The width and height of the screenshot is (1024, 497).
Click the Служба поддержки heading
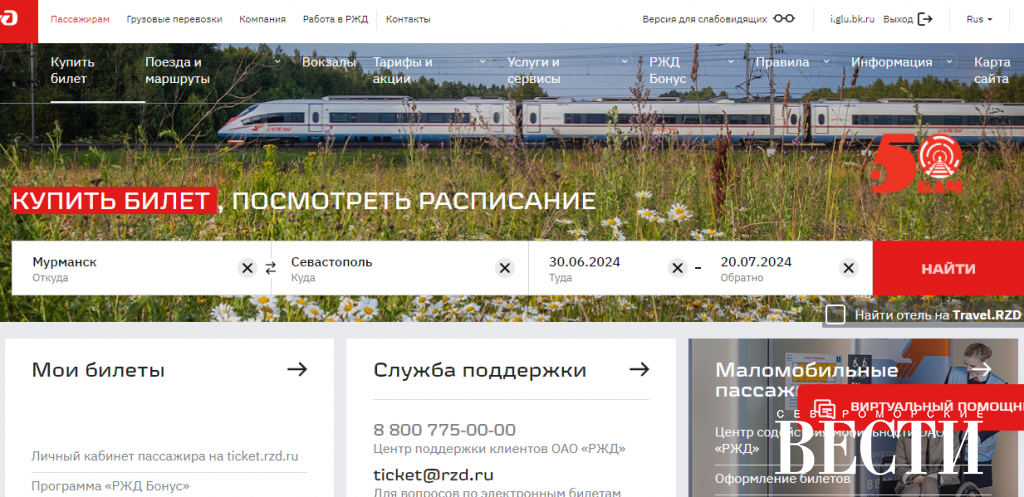click(479, 370)
